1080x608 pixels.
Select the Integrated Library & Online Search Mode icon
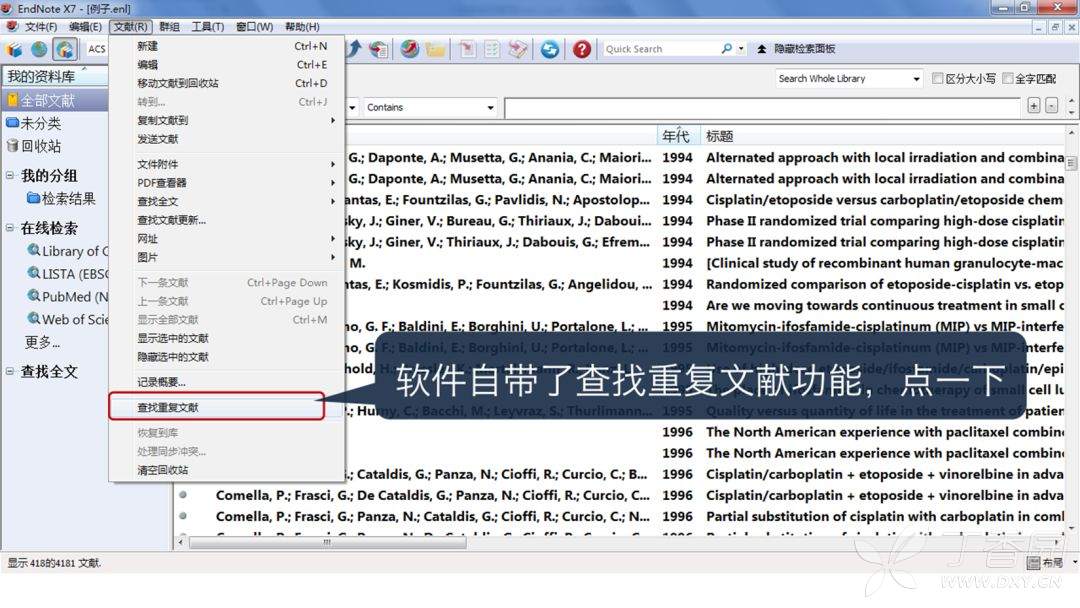(65, 49)
